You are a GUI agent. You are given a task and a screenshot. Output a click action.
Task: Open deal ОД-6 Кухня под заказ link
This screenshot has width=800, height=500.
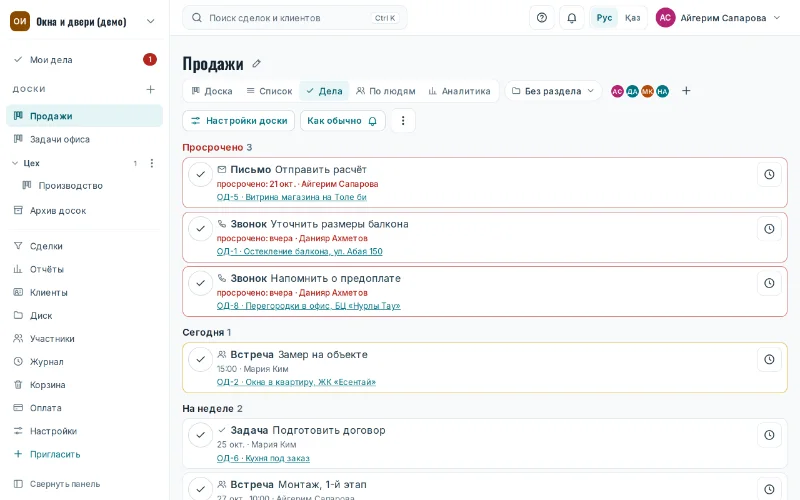pos(263,458)
